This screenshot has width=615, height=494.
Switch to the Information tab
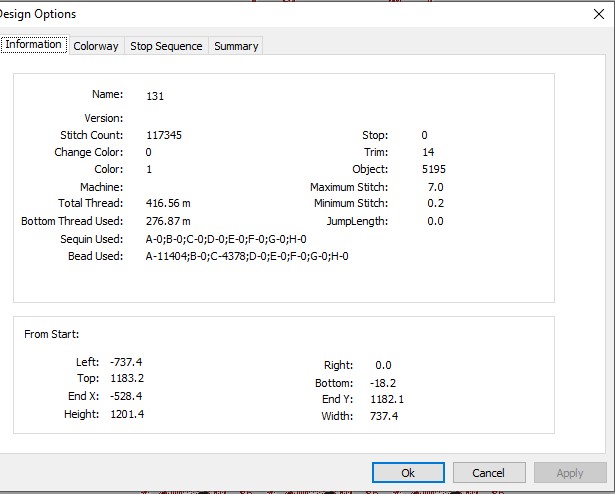pyautogui.click(x=34, y=44)
